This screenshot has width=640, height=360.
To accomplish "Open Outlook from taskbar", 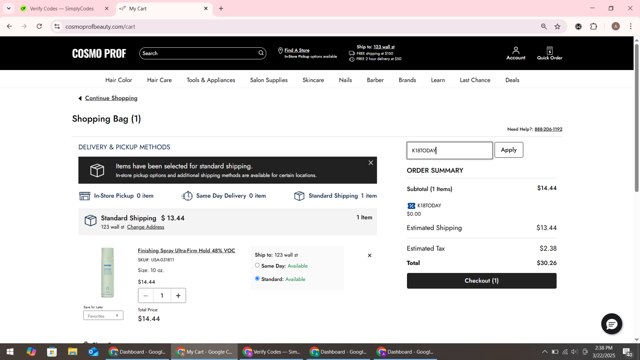I will click(x=93, y=352).
